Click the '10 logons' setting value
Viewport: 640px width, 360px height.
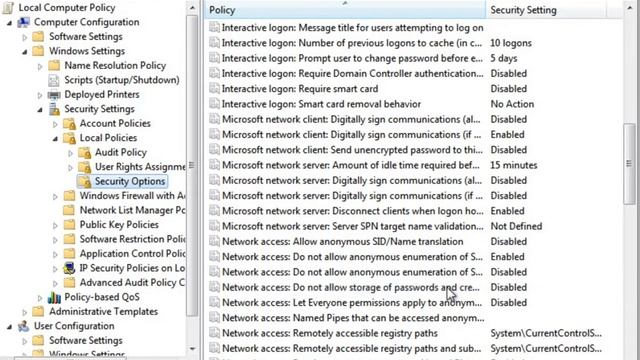(511, 43)
